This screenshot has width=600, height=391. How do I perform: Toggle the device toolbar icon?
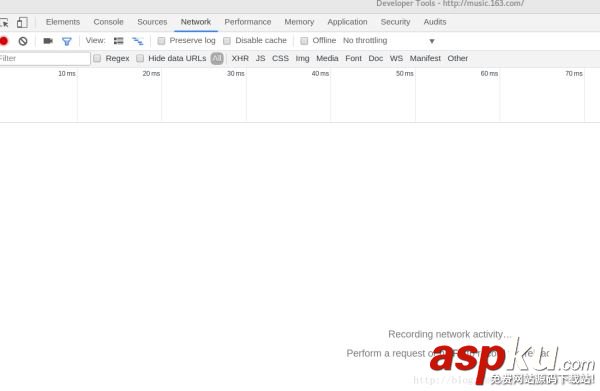coord(22,23)
